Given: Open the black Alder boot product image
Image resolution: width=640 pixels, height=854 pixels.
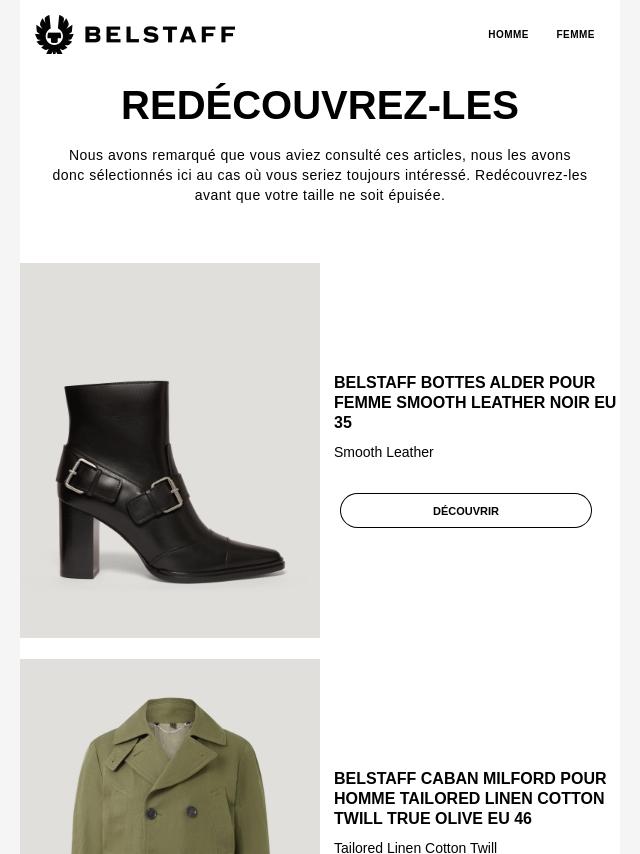Looking at the screenshot, I should pos(170,450).
